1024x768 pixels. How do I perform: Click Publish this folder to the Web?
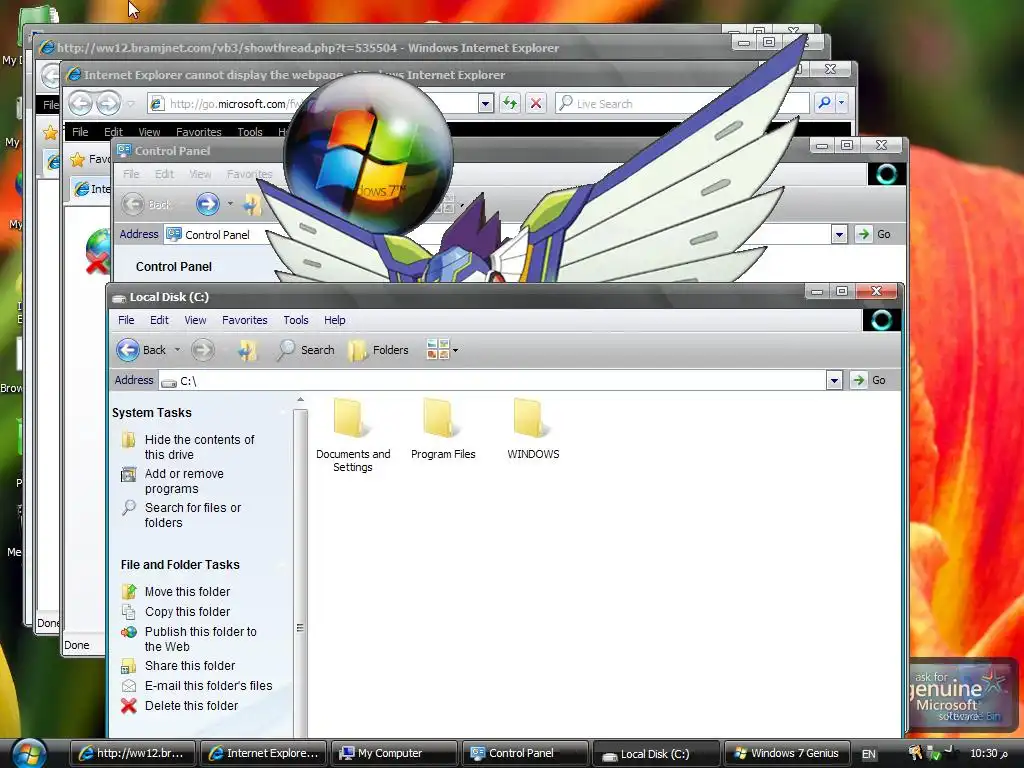200,639
